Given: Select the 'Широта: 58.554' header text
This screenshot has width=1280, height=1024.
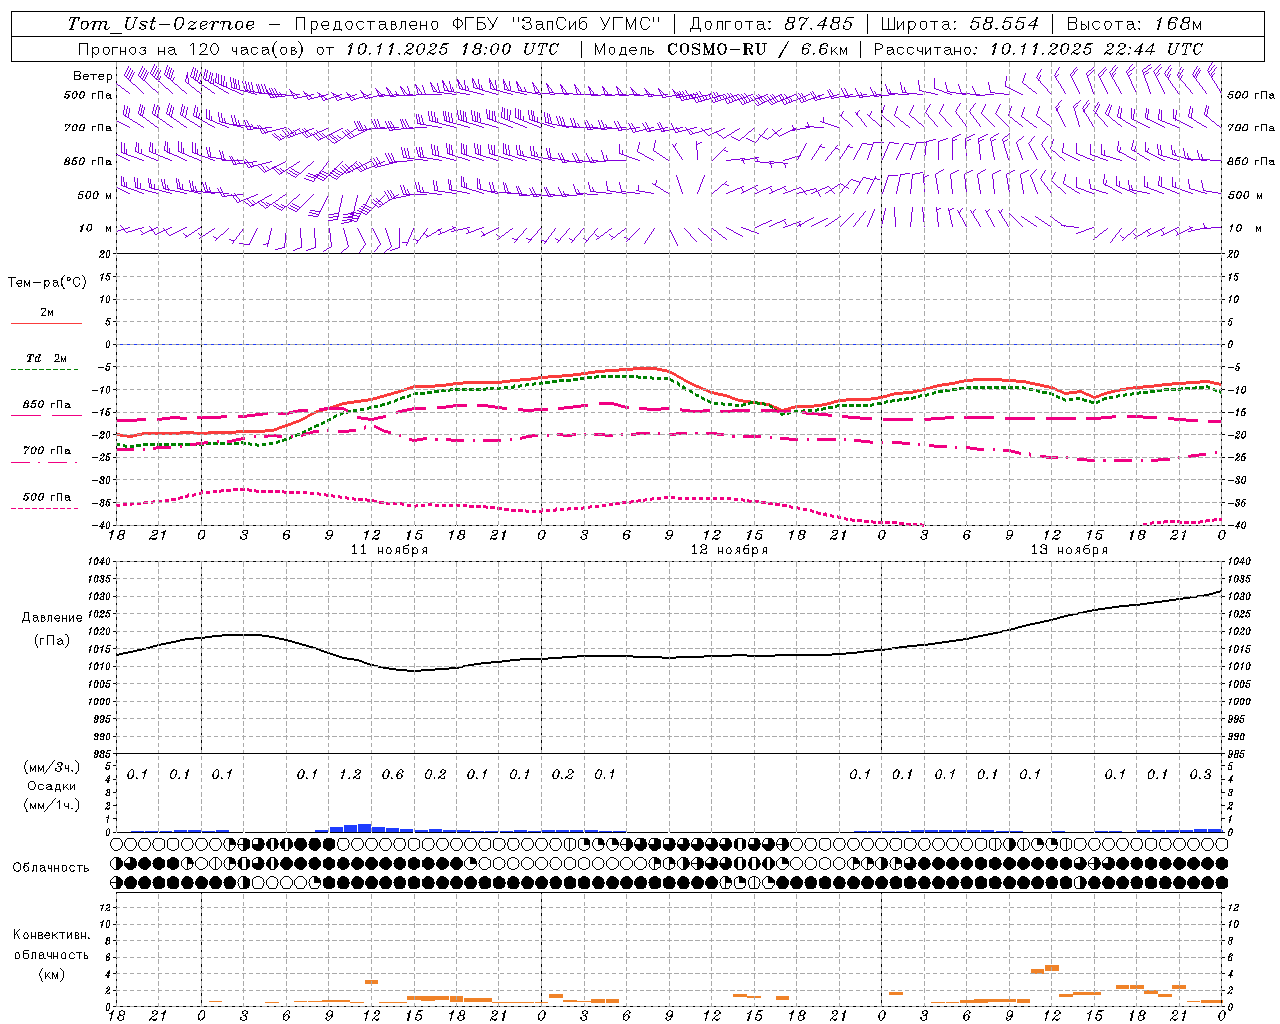Looking at the screenshot, I should [960, 24].
